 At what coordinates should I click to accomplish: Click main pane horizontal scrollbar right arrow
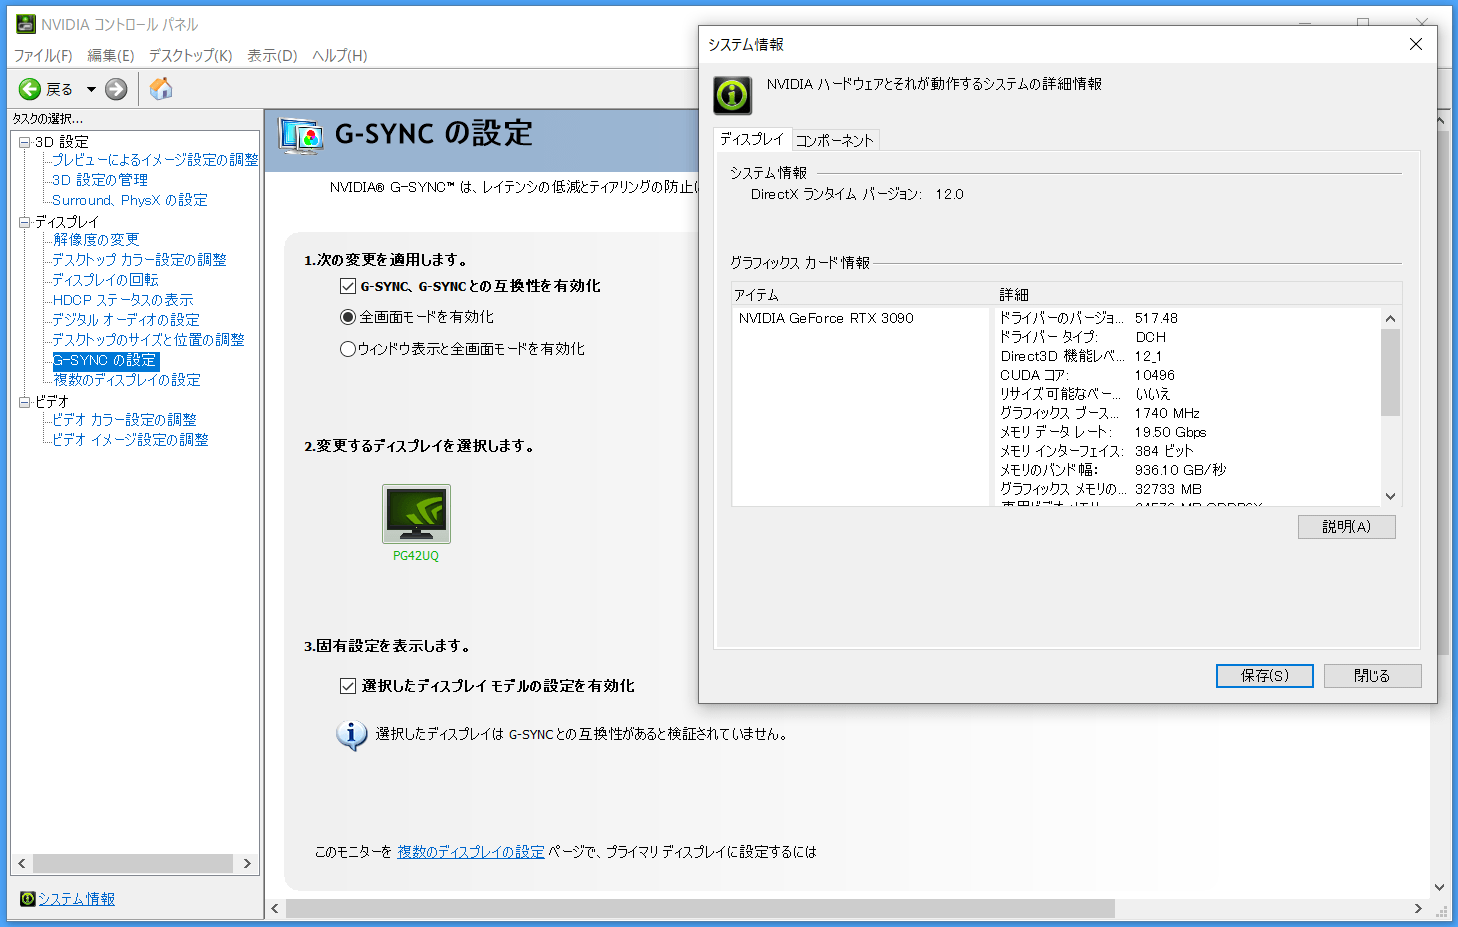point(1418,908)
